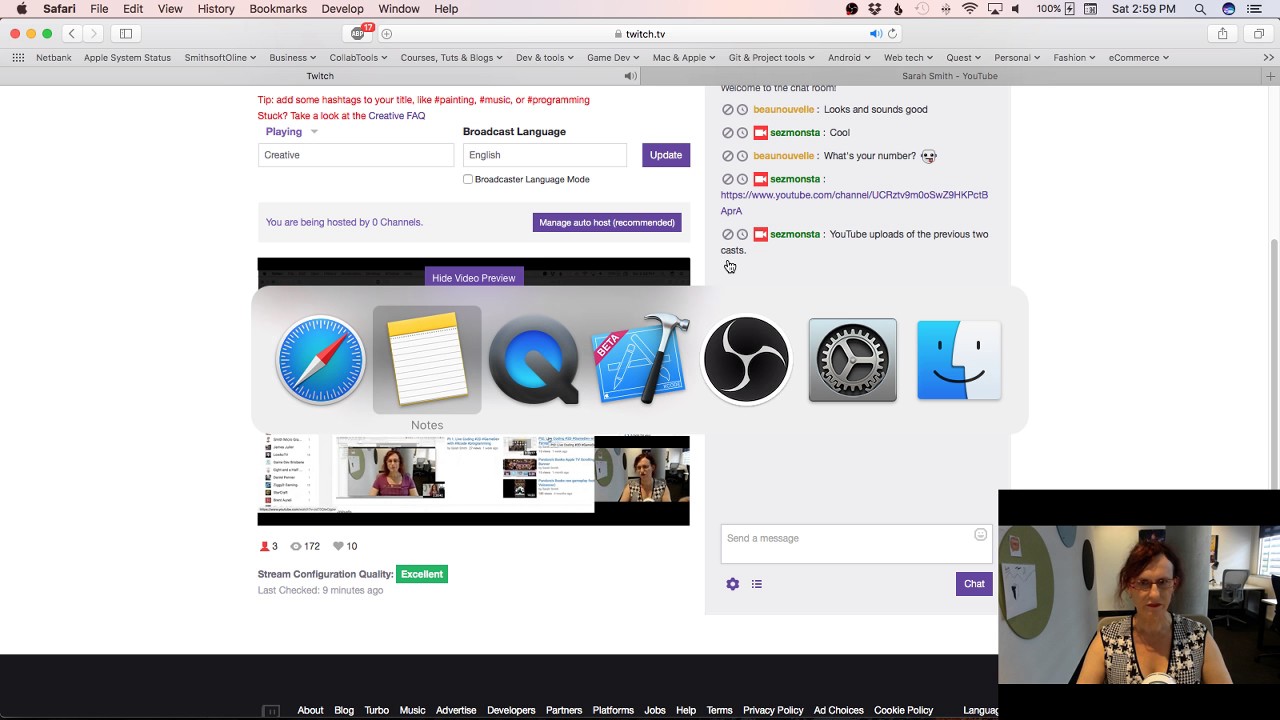
Task: Open Dropbox menu bar icon
Action: point(875,9)
